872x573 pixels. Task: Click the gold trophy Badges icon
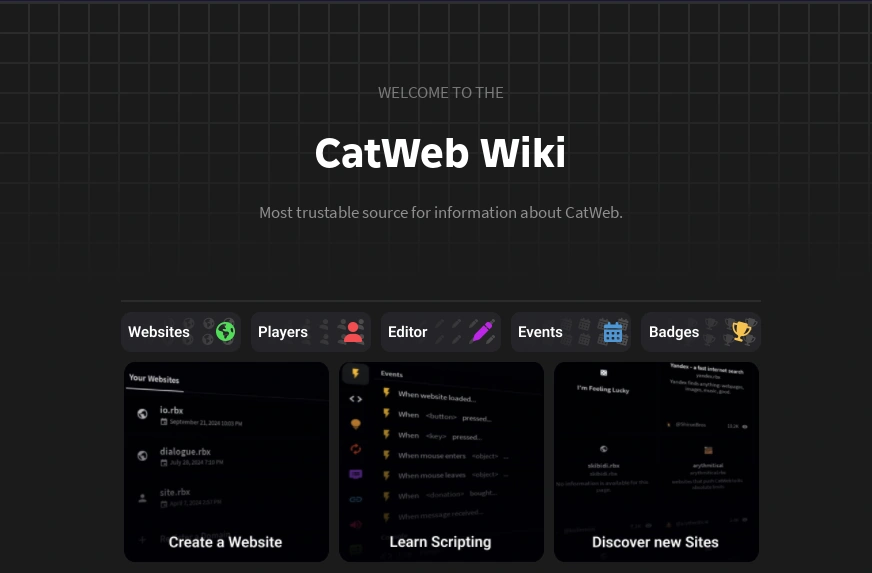click(x=741, y=331)
